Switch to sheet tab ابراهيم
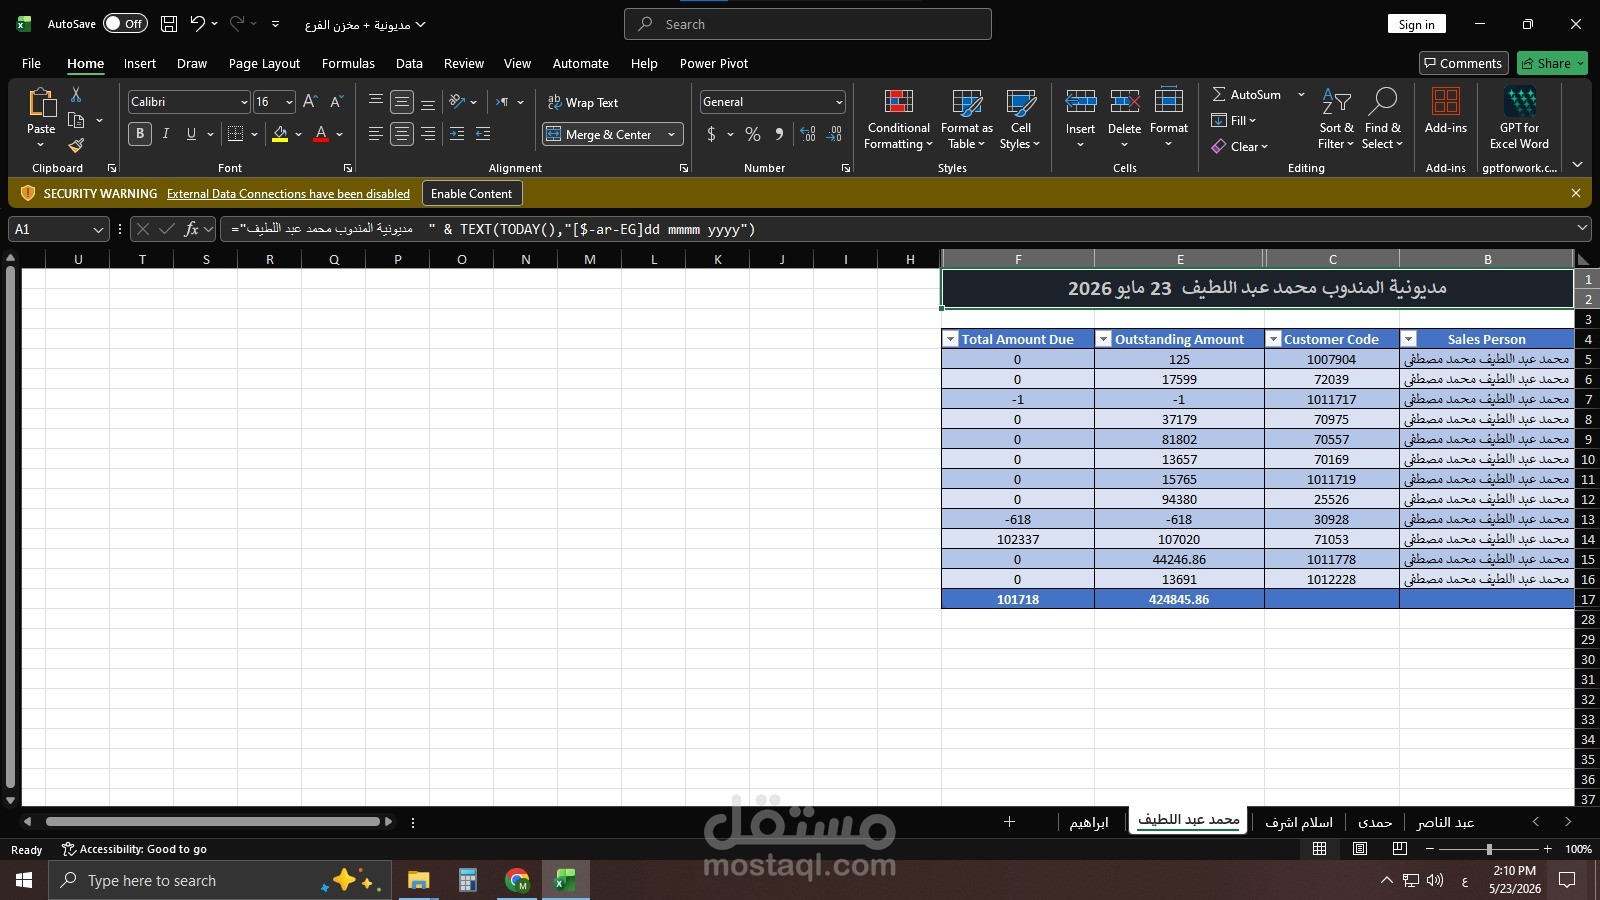The height and width of the screenshot is (900, 1600). pos(1088,822)
